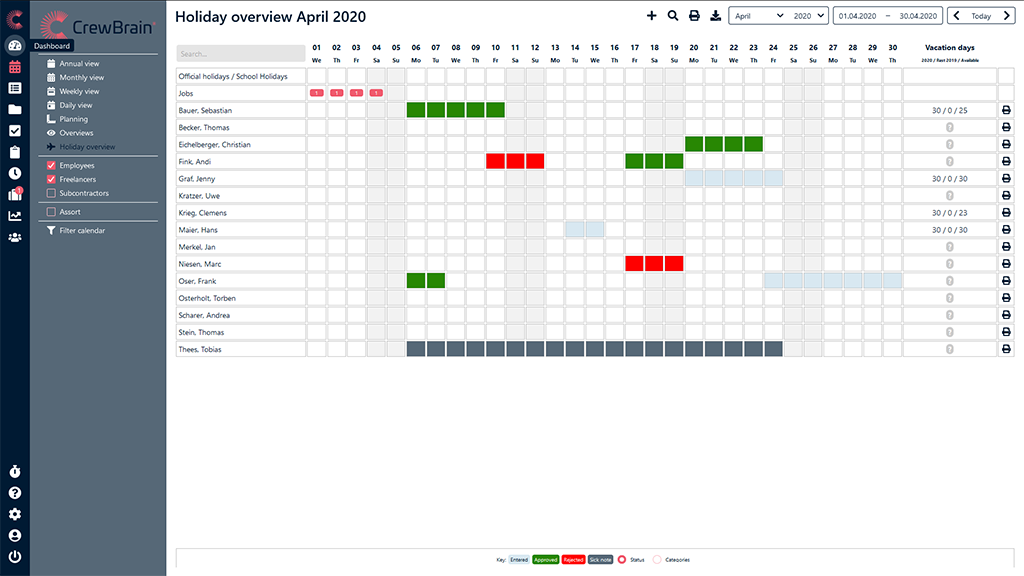Click the Search input field
The height and width of the screenshot is (576, 1024).
[x=240, y=53]
